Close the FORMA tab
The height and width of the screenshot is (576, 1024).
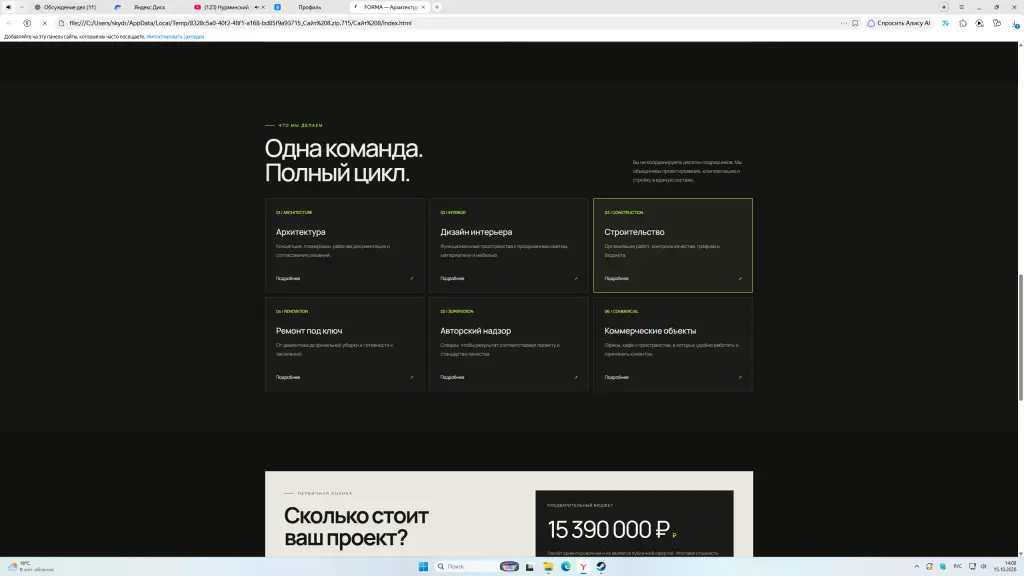(423, 7)
